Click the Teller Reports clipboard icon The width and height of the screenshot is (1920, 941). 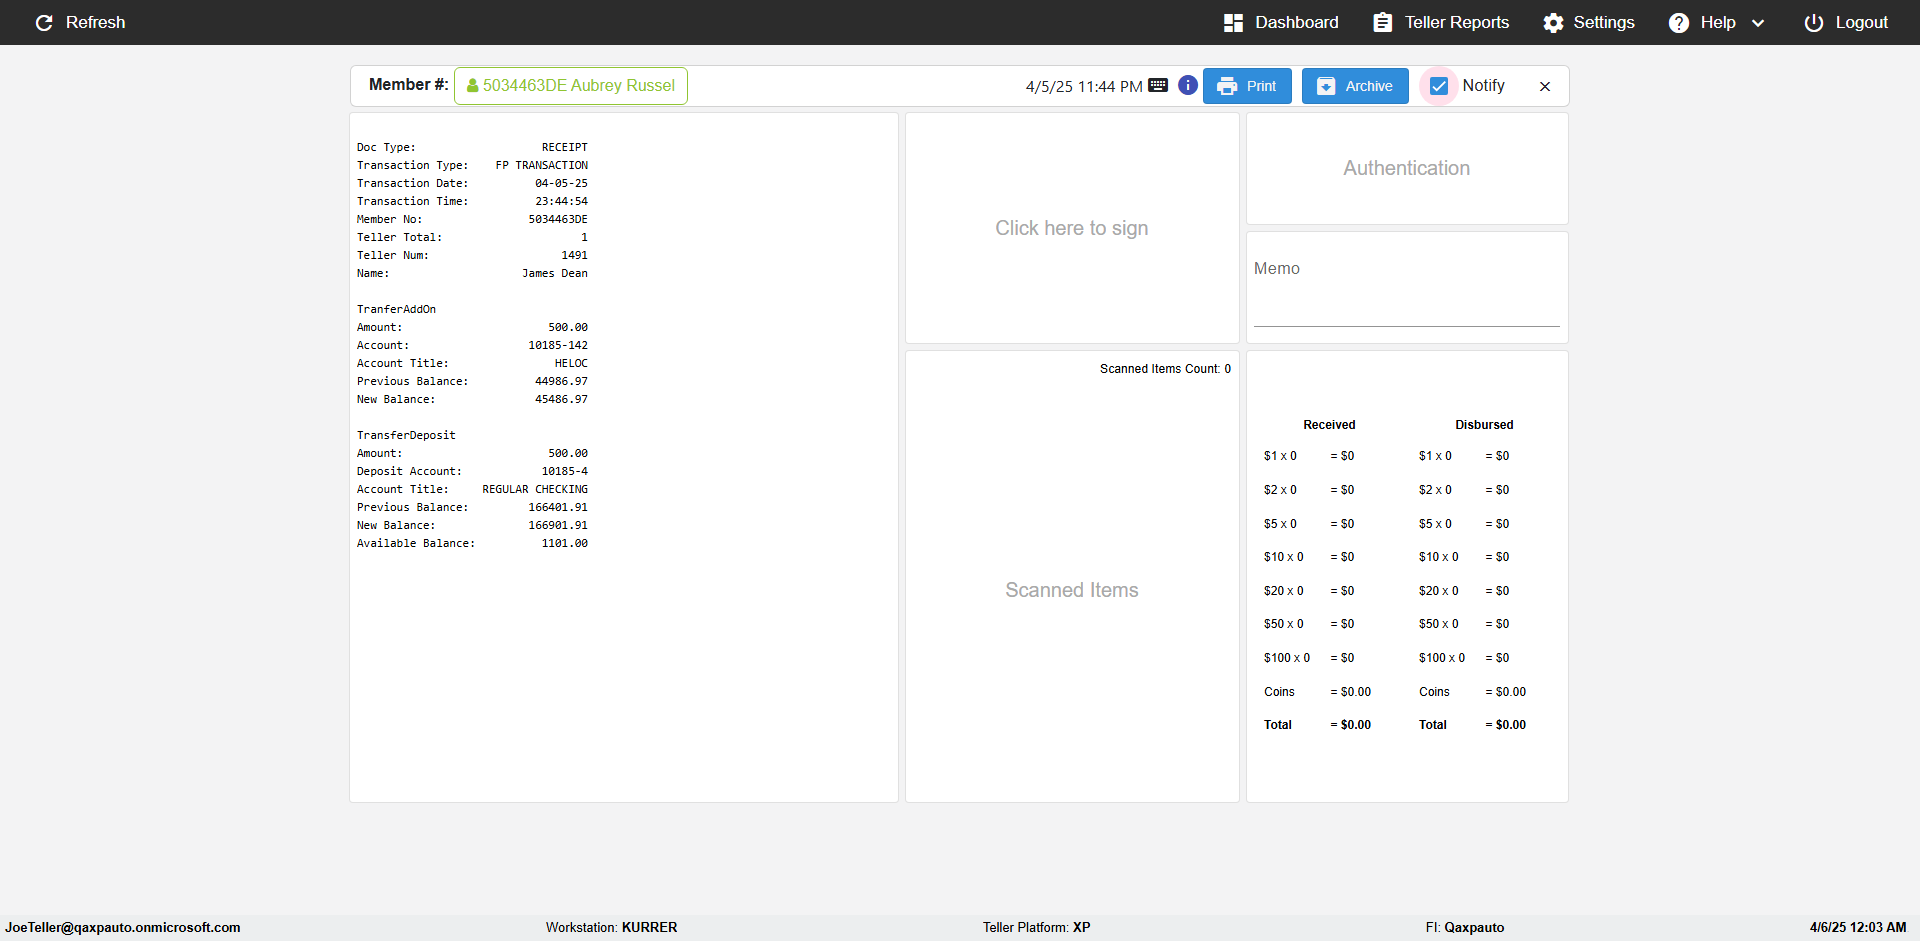tap(1382, 23)
